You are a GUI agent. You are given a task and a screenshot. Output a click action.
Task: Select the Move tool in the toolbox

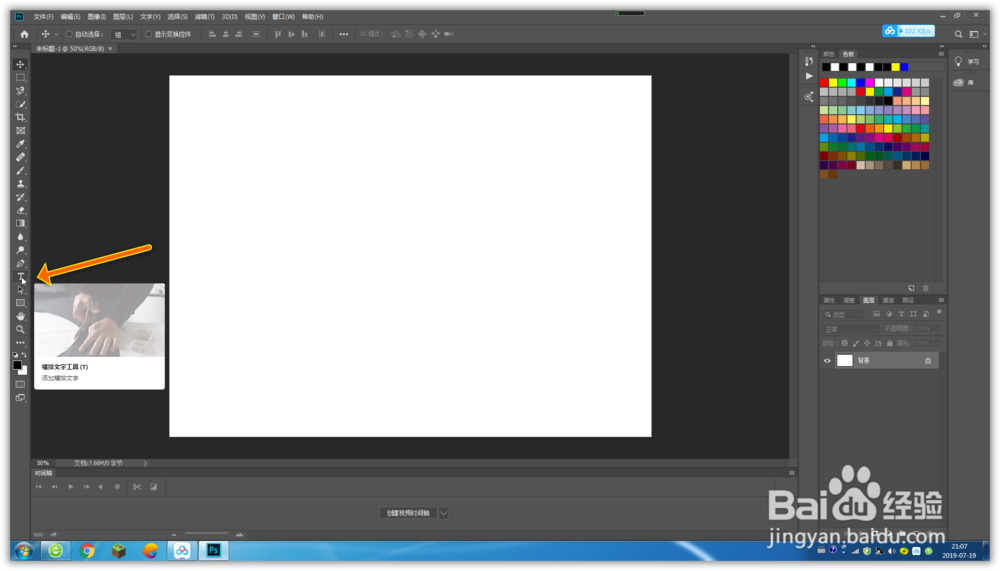(20, 64)
